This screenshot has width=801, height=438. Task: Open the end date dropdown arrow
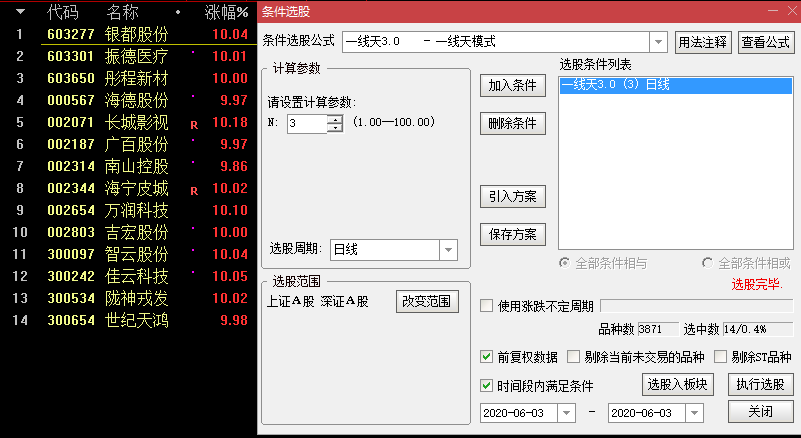click(695, 412)
